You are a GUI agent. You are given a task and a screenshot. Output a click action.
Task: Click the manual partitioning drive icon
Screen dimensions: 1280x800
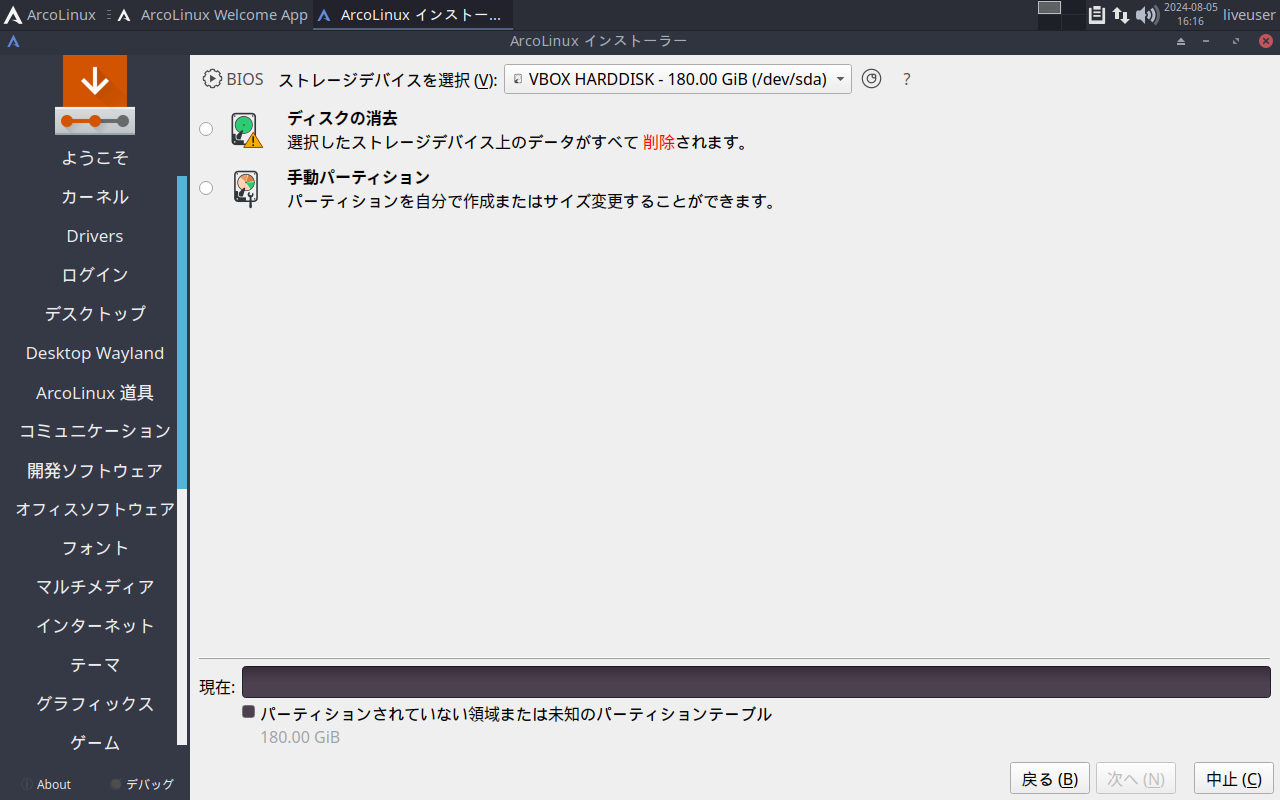pyautogui.click(x=245, y=188)
